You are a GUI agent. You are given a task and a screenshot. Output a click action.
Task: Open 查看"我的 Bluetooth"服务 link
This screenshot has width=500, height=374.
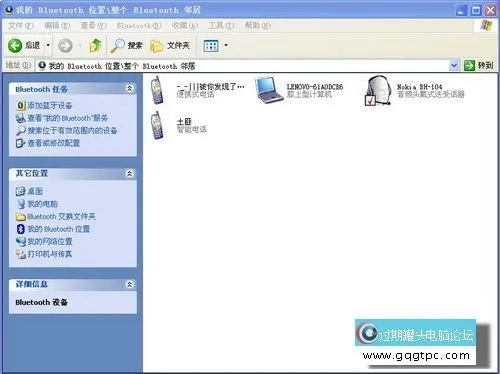tap(68, 118)
